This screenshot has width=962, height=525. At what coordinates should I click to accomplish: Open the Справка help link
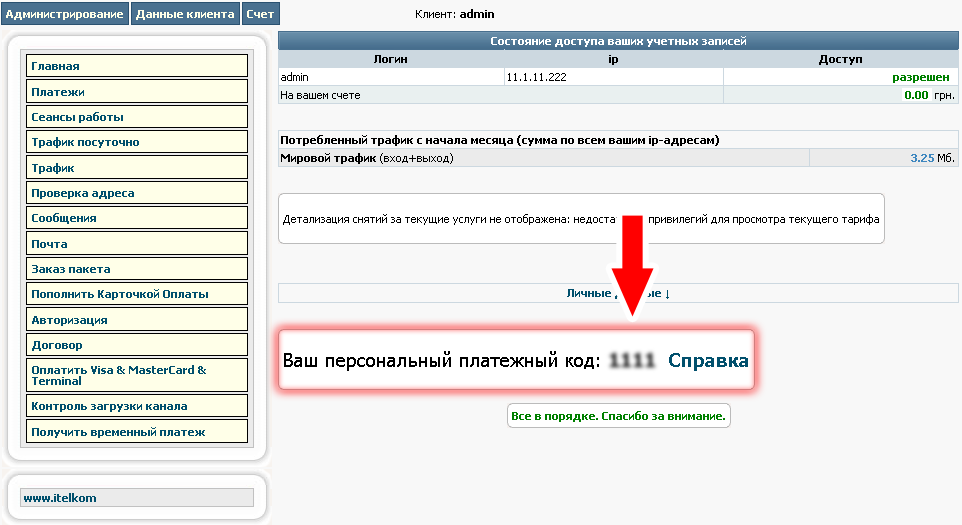coord(708,361)
